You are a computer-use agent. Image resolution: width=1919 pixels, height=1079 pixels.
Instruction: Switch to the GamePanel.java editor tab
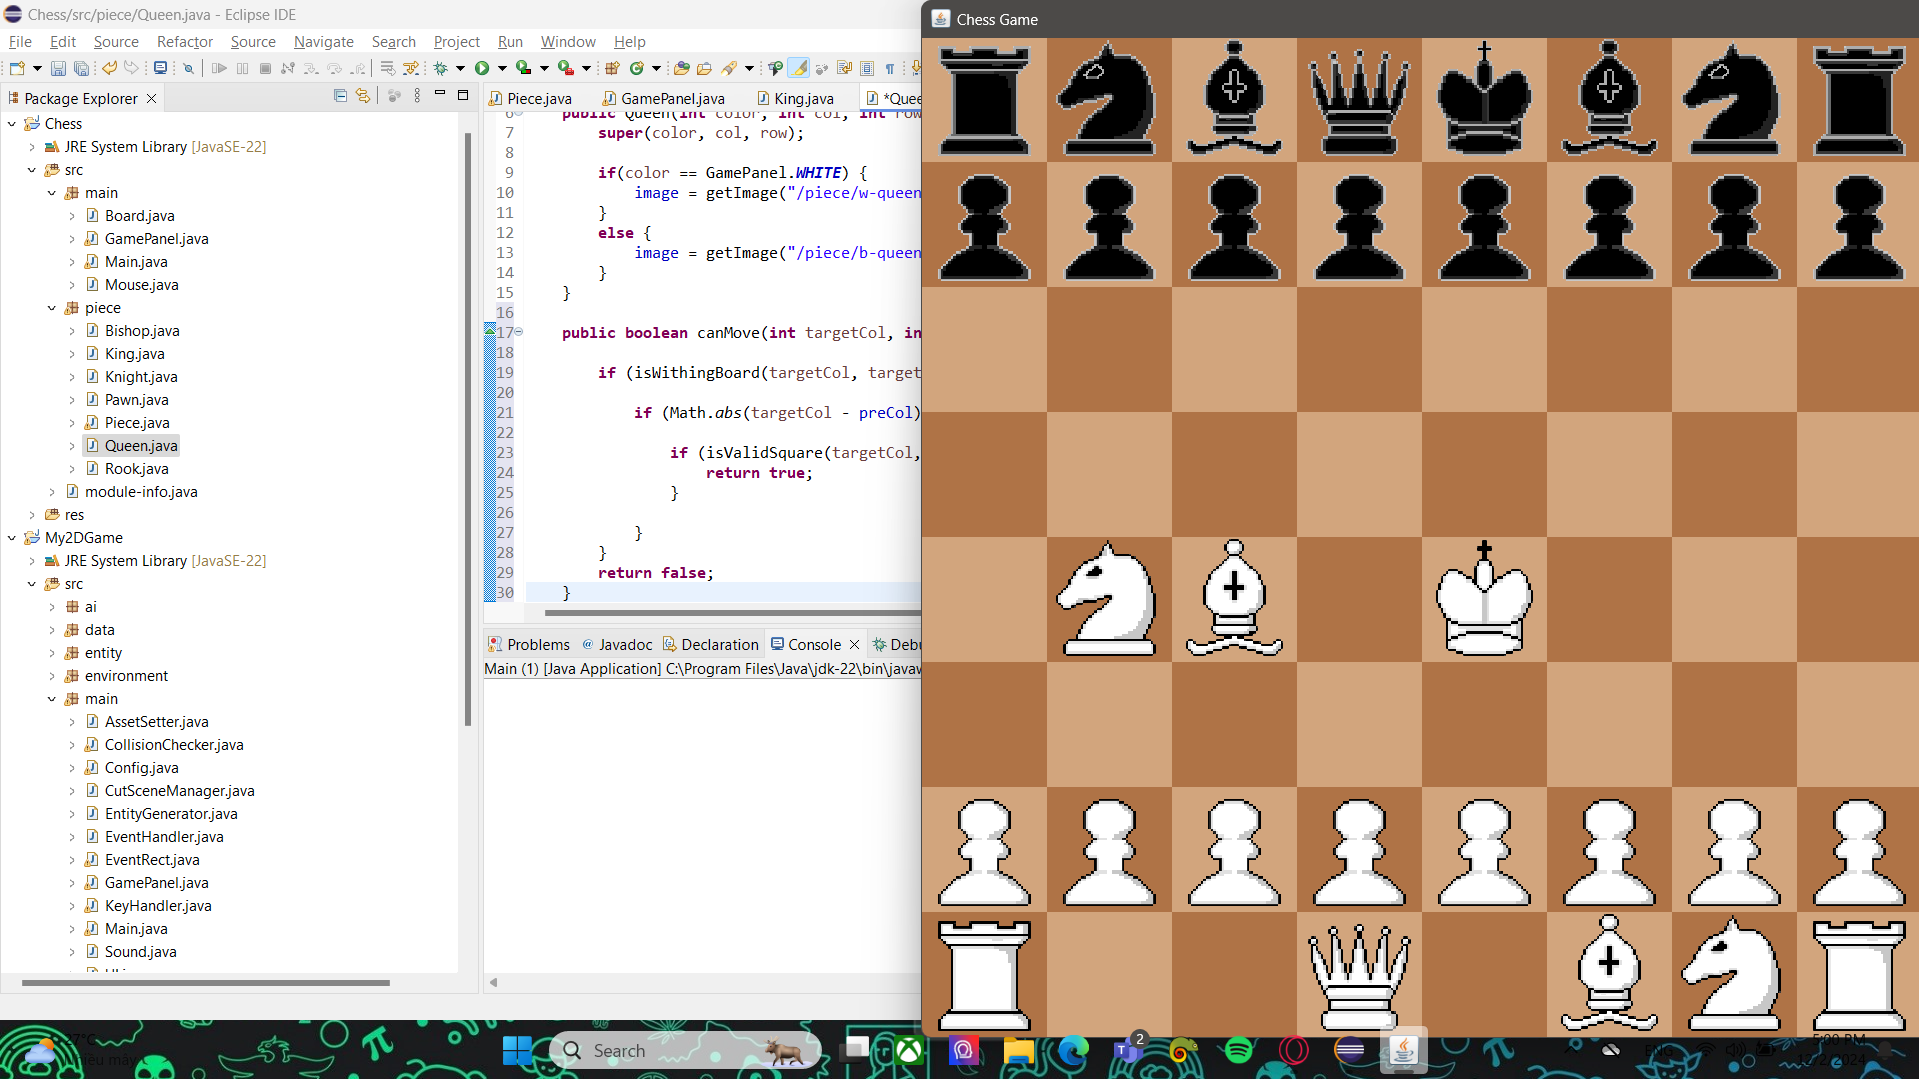point(663,98)
